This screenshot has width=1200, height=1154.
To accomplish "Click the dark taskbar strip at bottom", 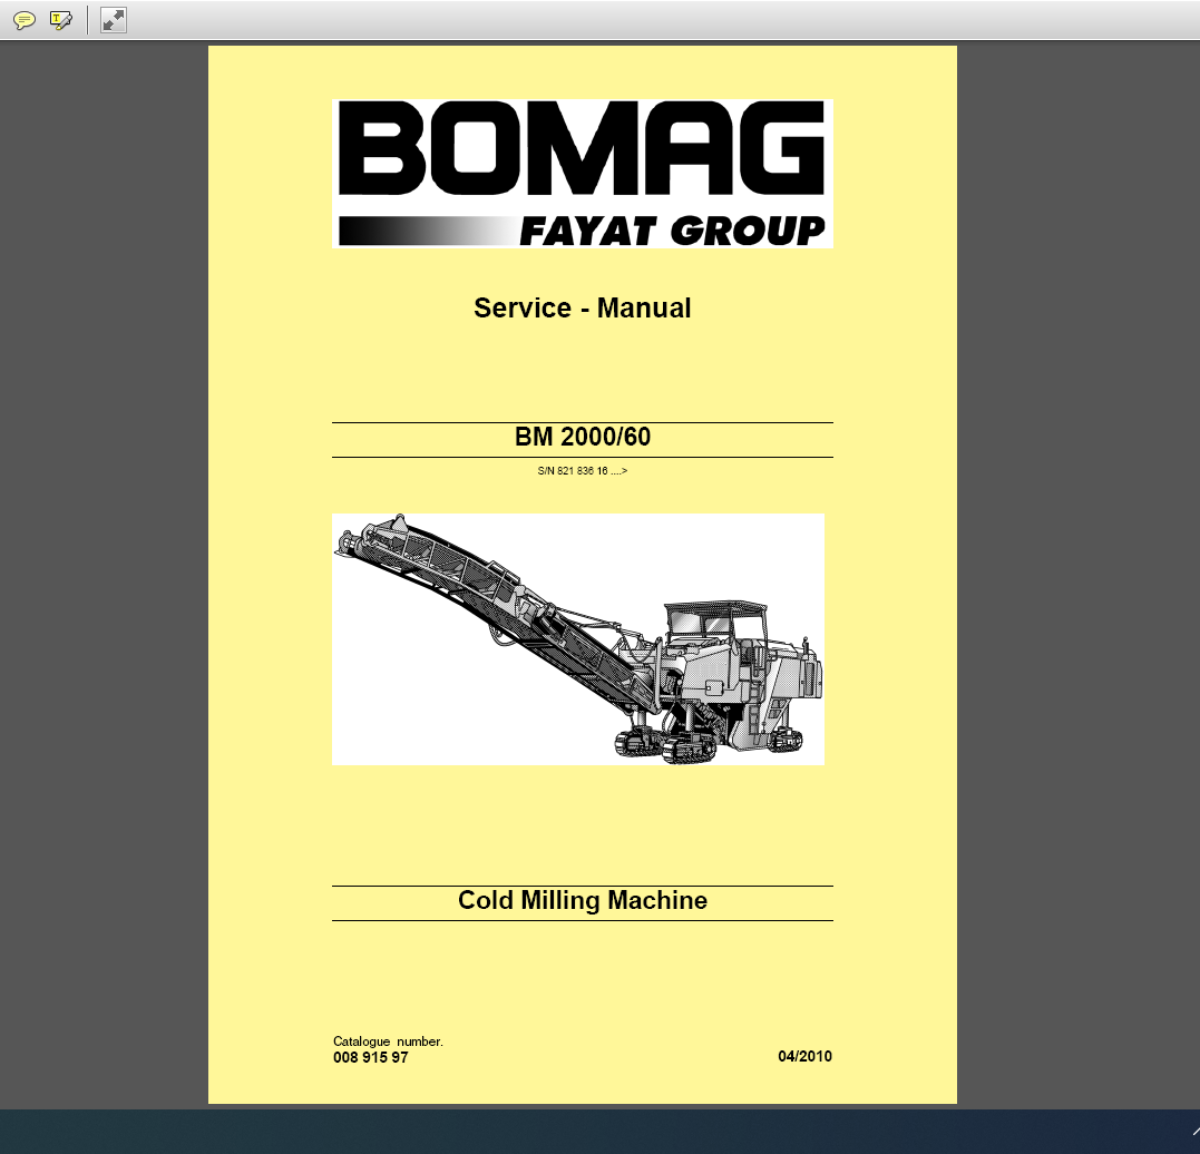I will click(x=600, y=1131).
